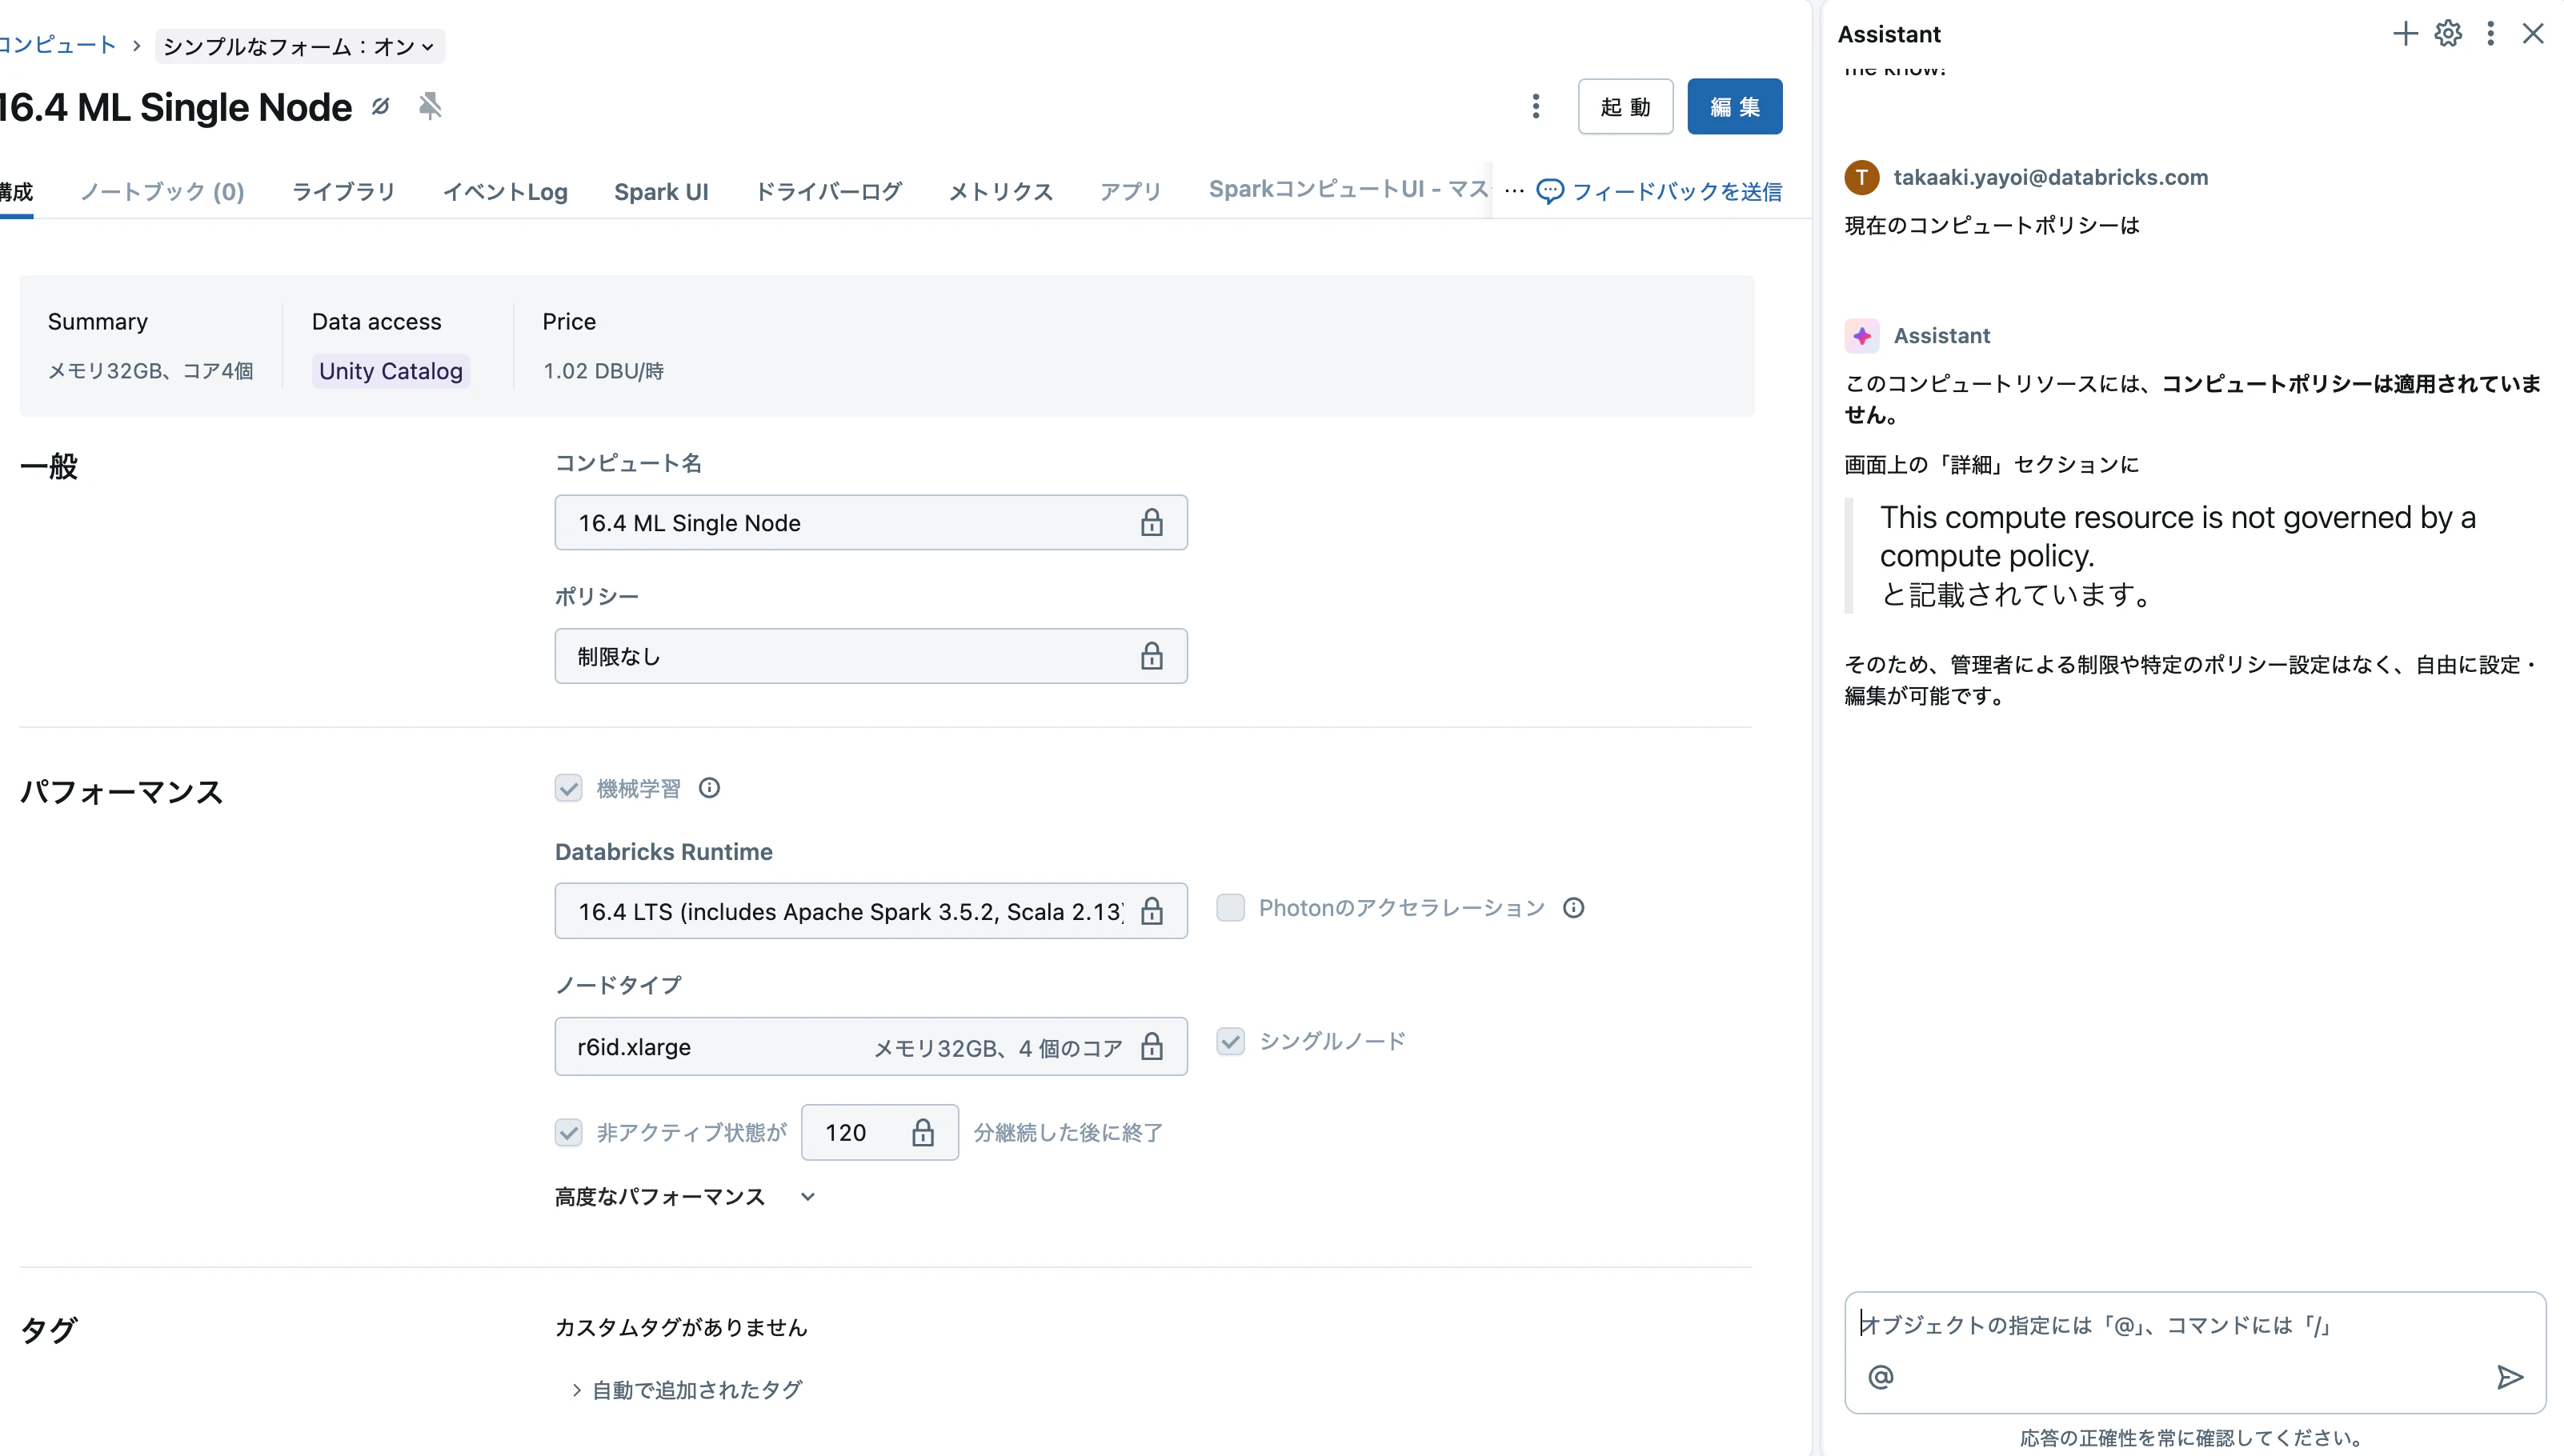This screenshot has width=2564, height=1456.
Task: Go to コンピュート breadcrumb link
Action: click(x=58, y=45)
